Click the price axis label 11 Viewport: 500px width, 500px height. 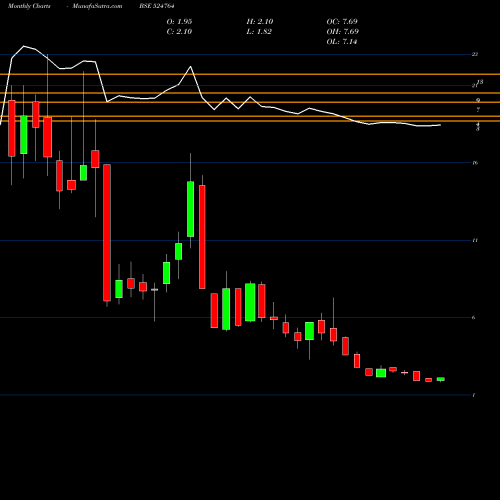(475, 240)
